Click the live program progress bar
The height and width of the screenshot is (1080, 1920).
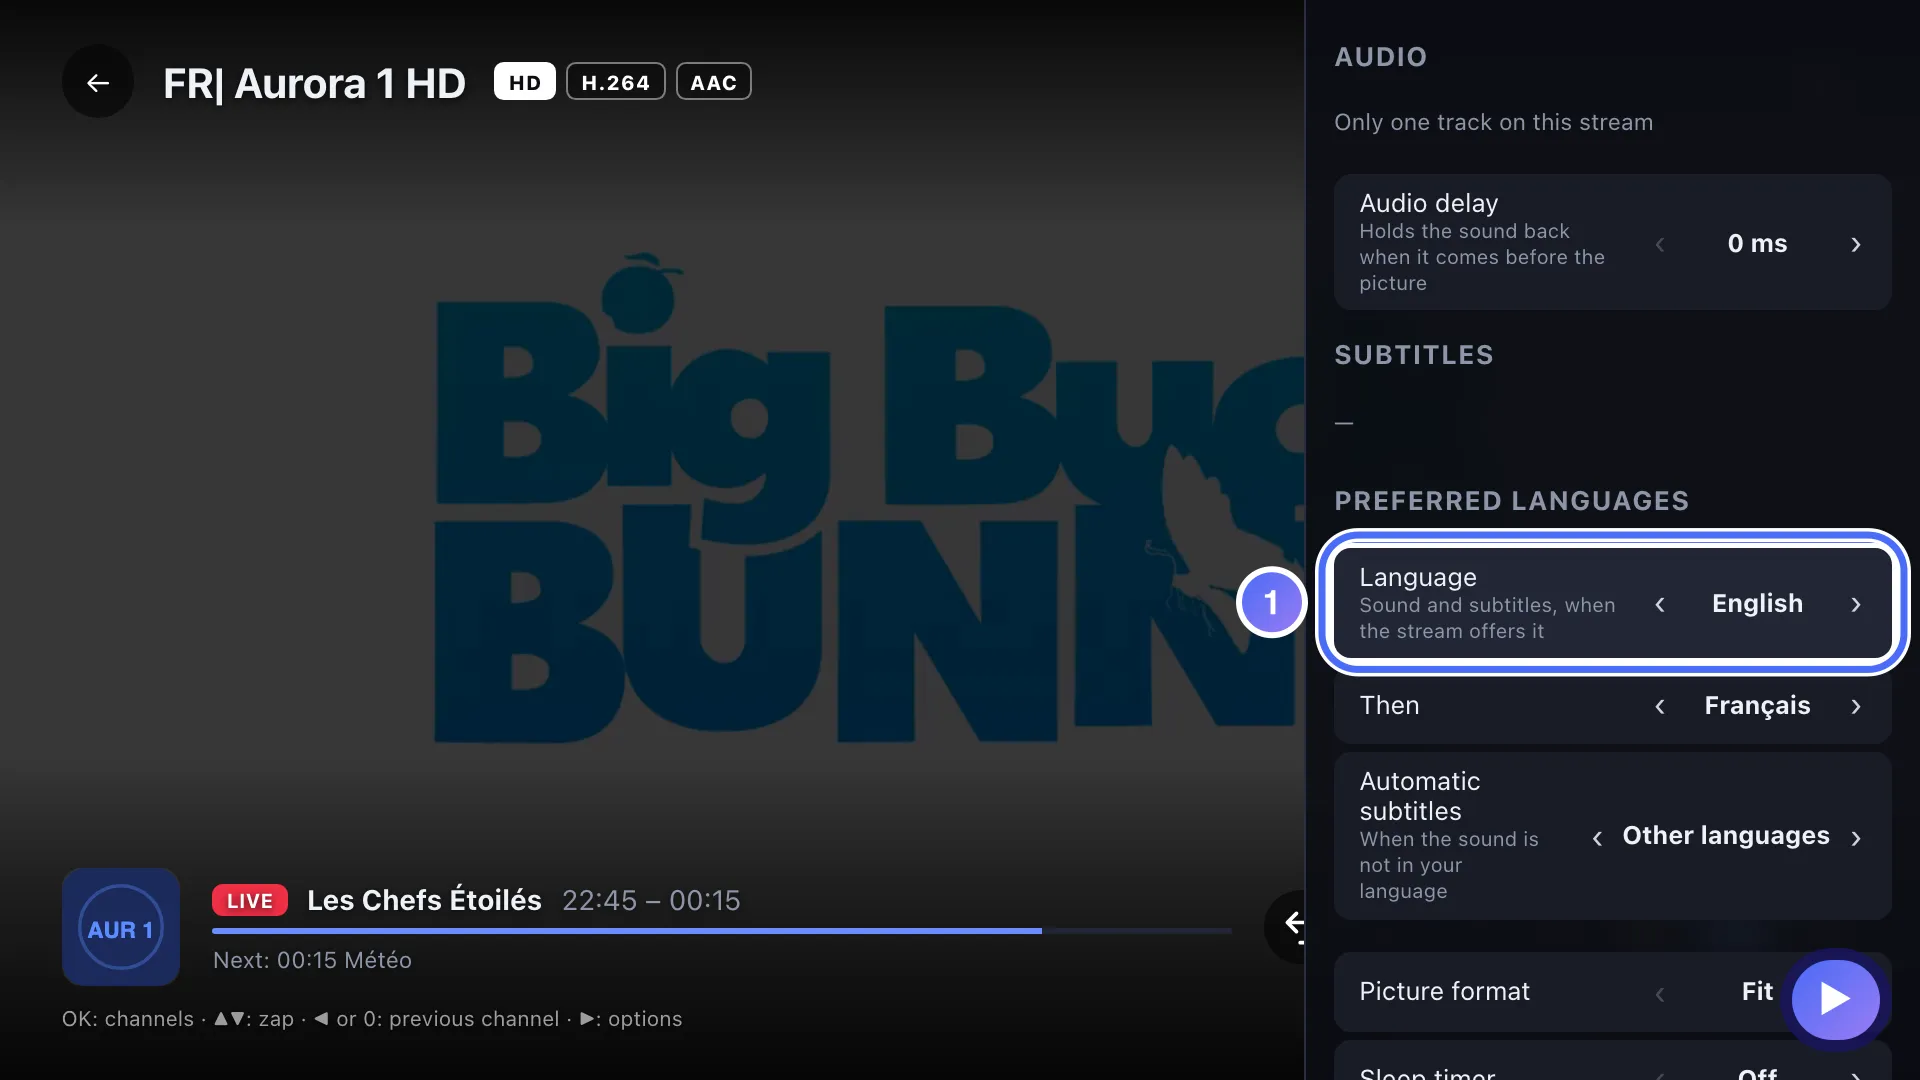click(x=722, y=931)
